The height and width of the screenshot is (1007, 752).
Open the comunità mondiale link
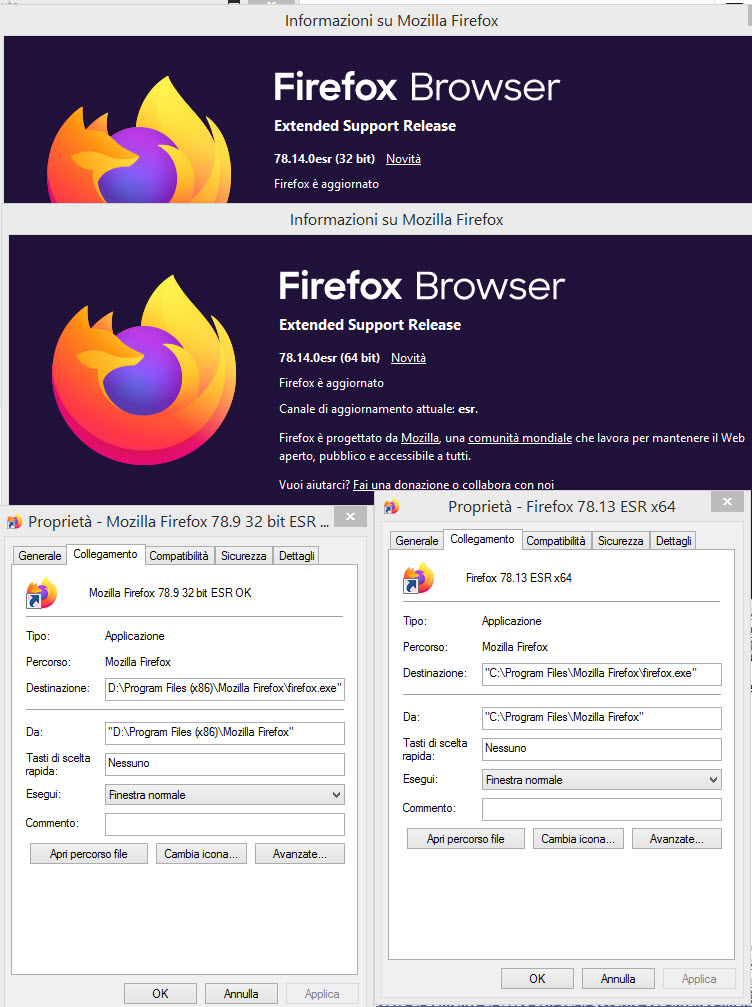(520, 438)
